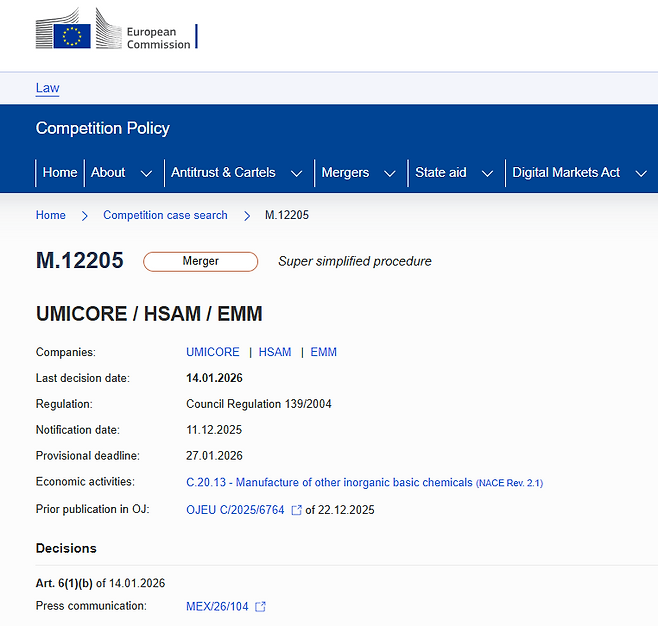658x626 pixels.
Task: Expand the Mergers dropdown chevron
Action: pyautogui.click(x=390, y=173)
